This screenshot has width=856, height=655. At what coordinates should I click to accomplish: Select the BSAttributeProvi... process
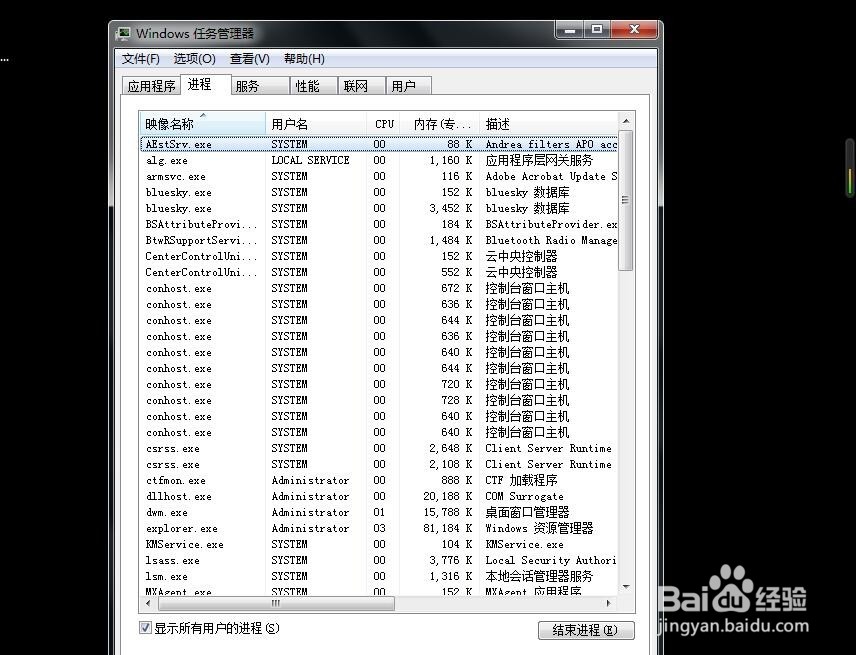click(x=379, y=224)
